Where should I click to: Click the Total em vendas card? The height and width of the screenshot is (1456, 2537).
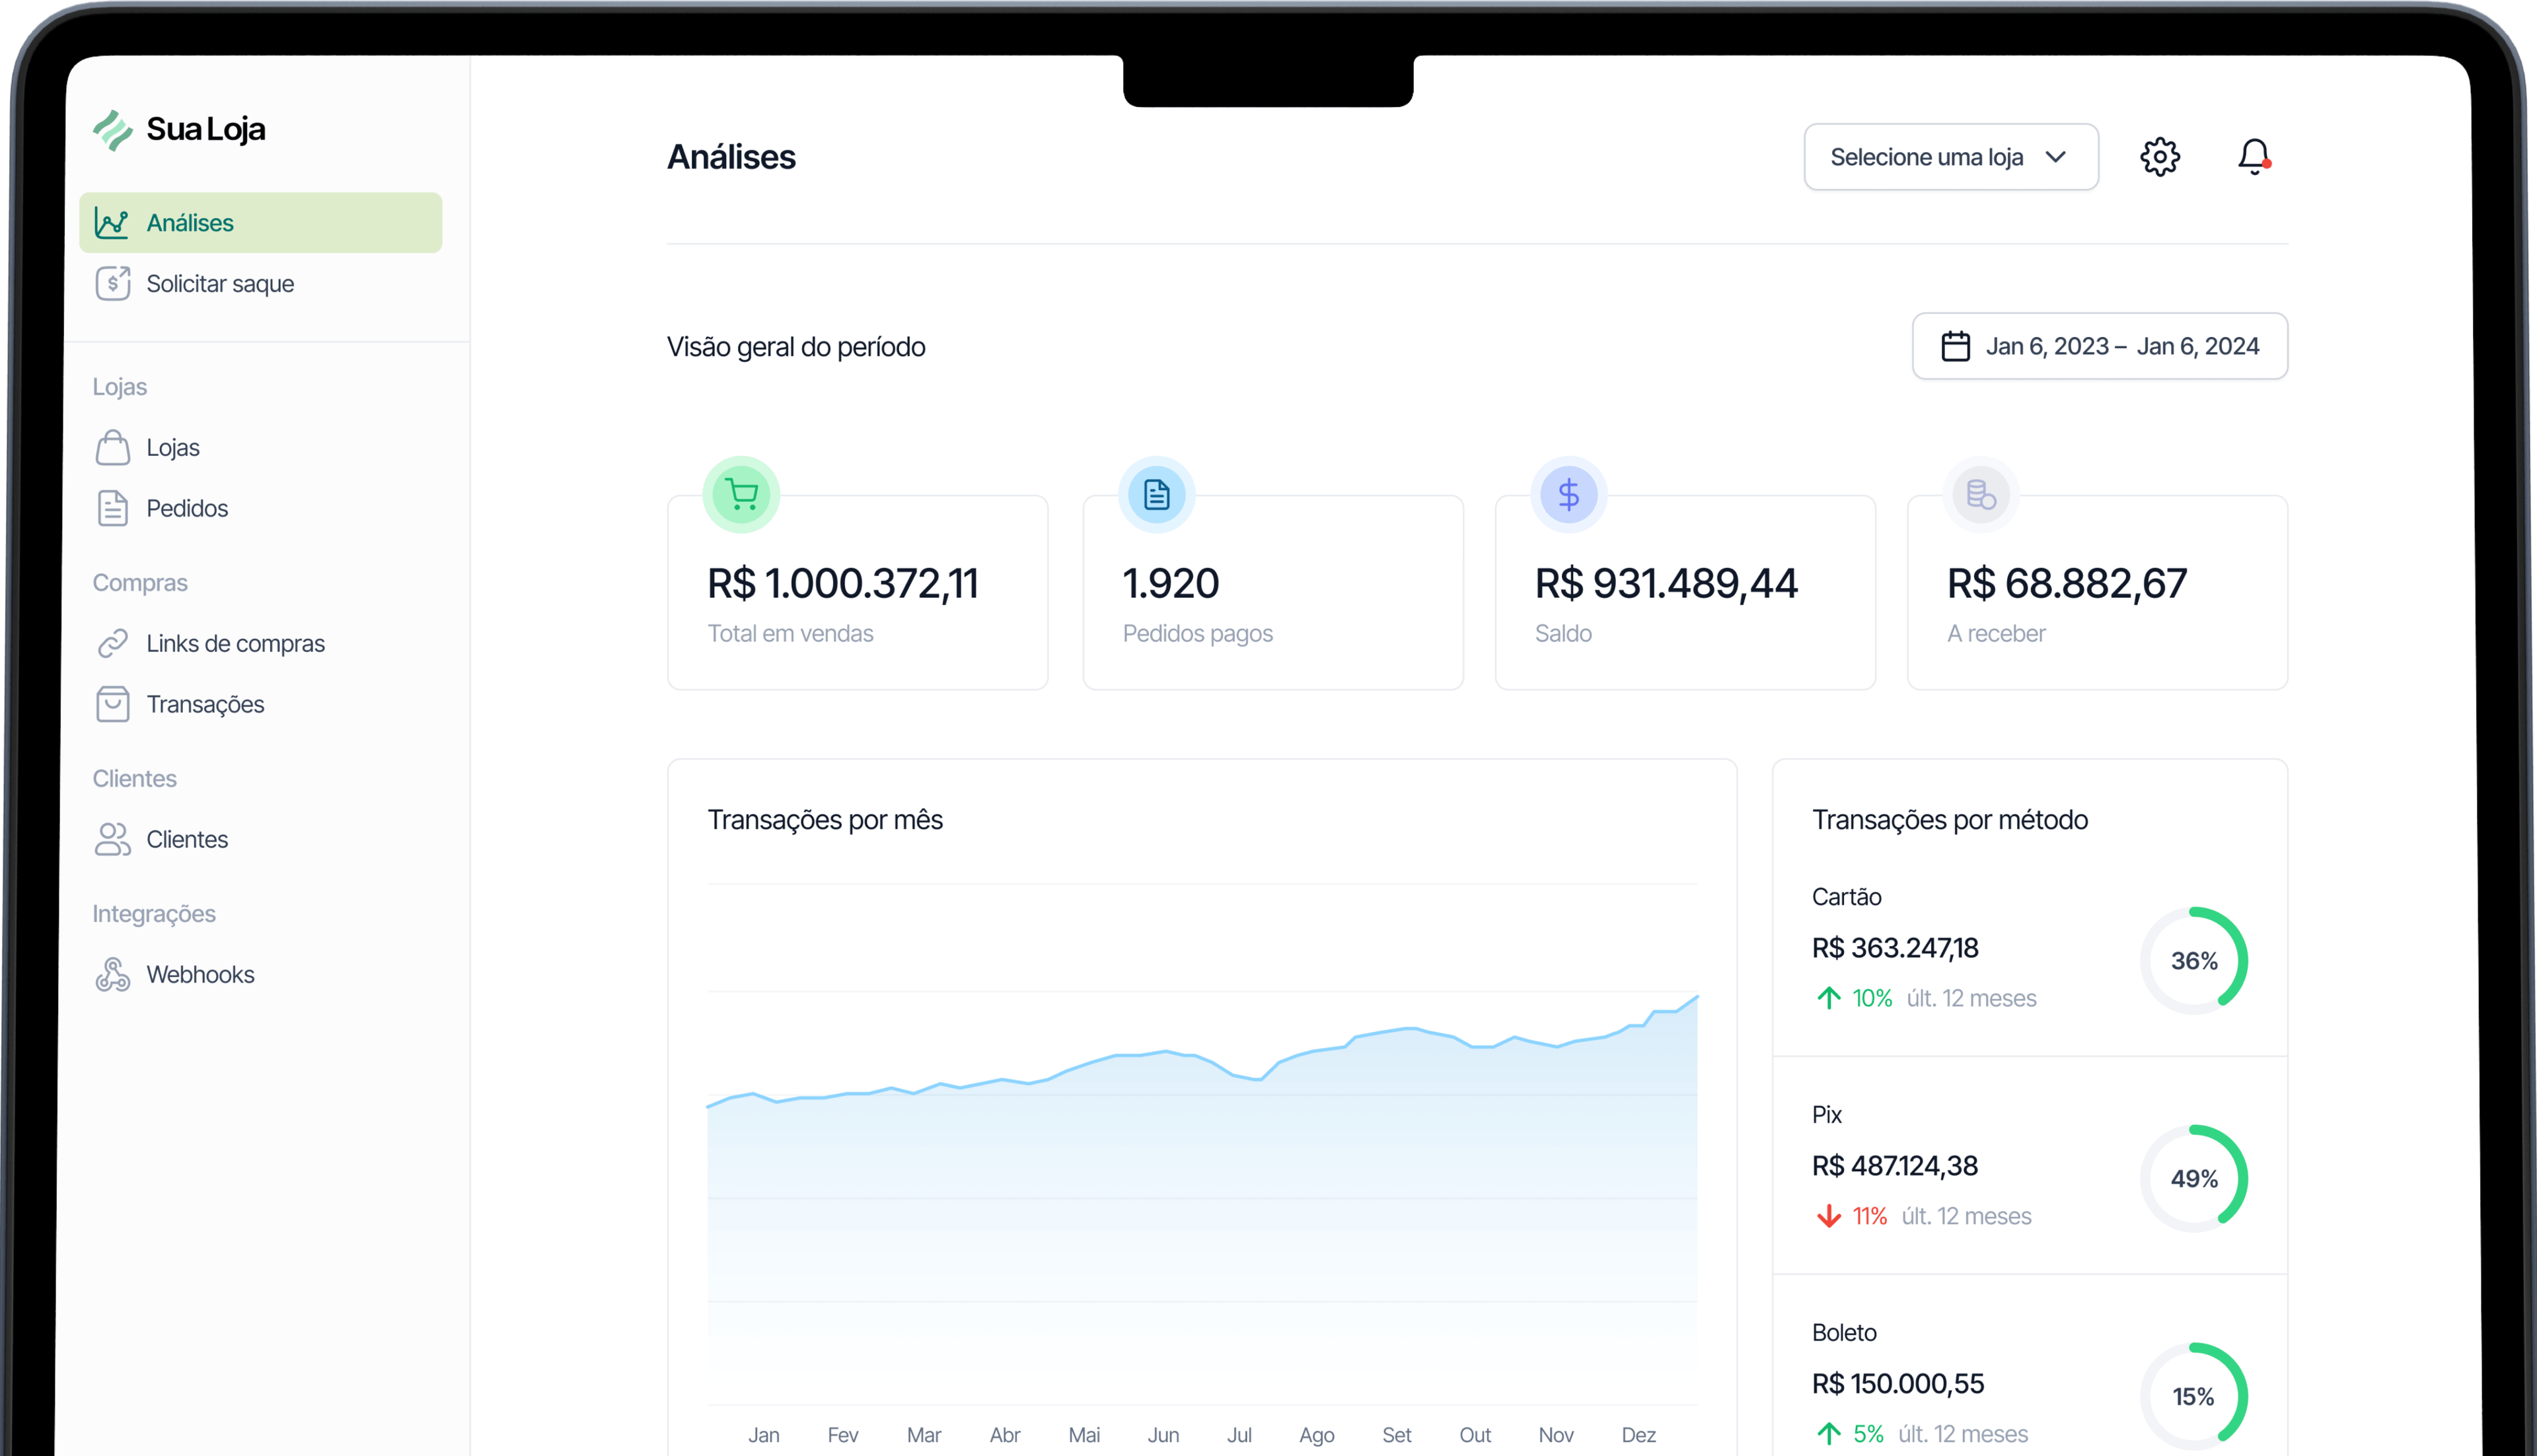pos(858,593)
